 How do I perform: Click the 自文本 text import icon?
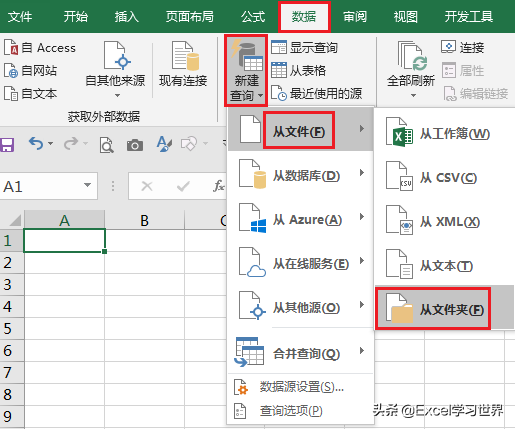click(11, 94)
